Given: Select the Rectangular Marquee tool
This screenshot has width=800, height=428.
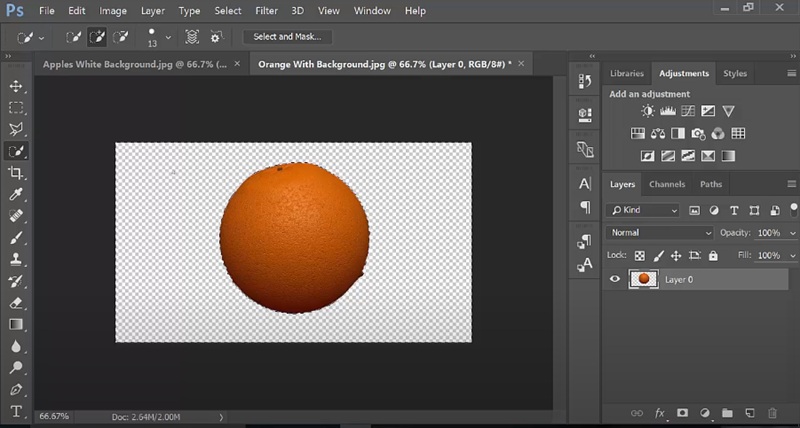Looking at the screenshot, I should (16, 108).
